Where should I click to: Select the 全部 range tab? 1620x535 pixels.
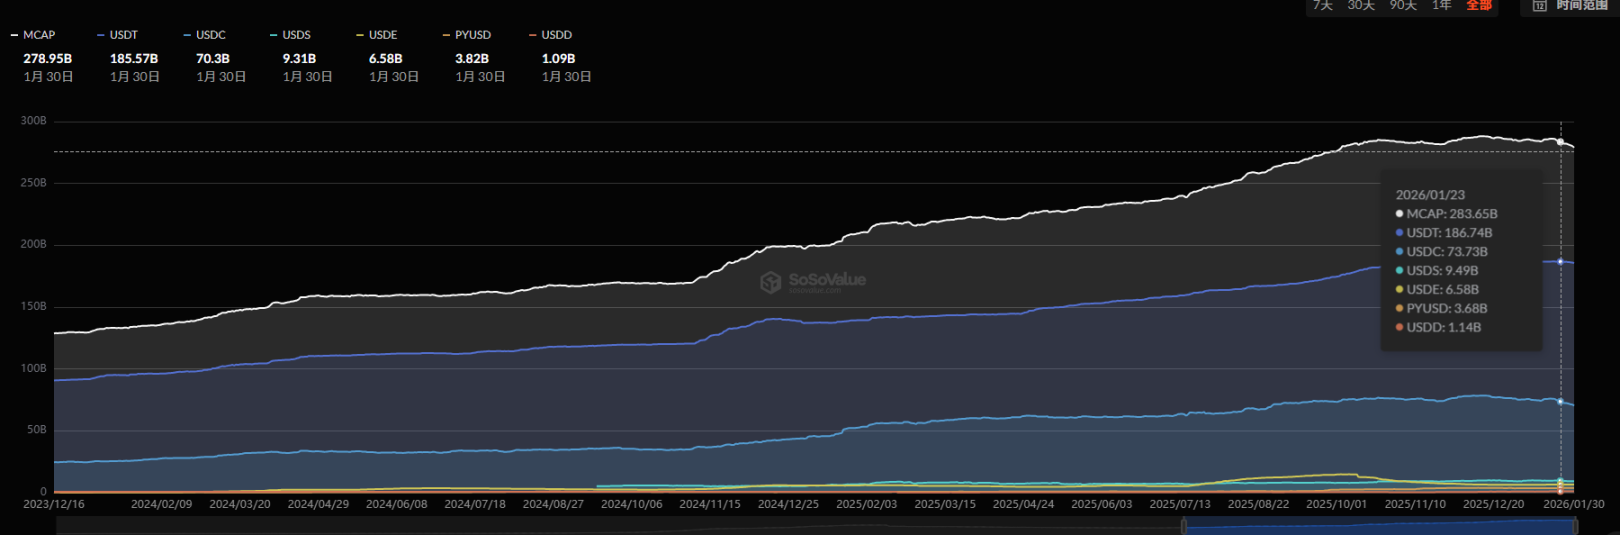click(1479, 6)
